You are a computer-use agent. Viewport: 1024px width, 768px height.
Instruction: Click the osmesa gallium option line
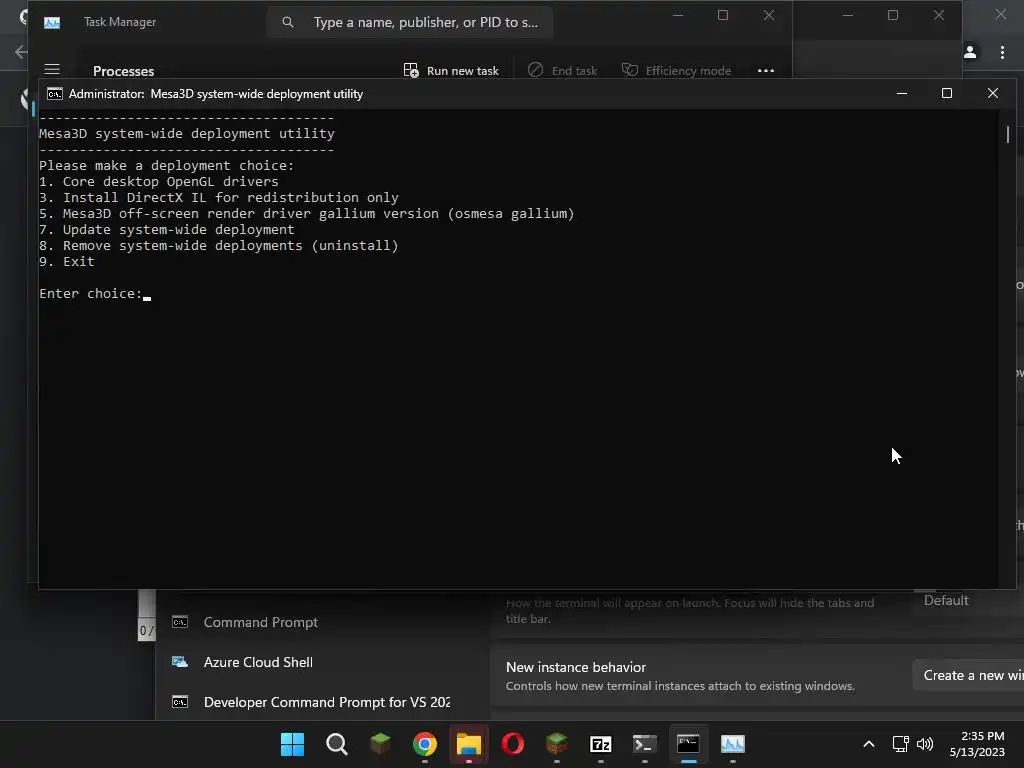coord(306,214)
